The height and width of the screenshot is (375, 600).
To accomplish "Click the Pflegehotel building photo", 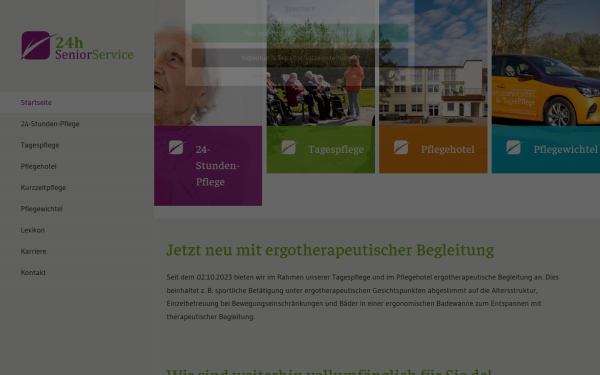I will 433,63.
